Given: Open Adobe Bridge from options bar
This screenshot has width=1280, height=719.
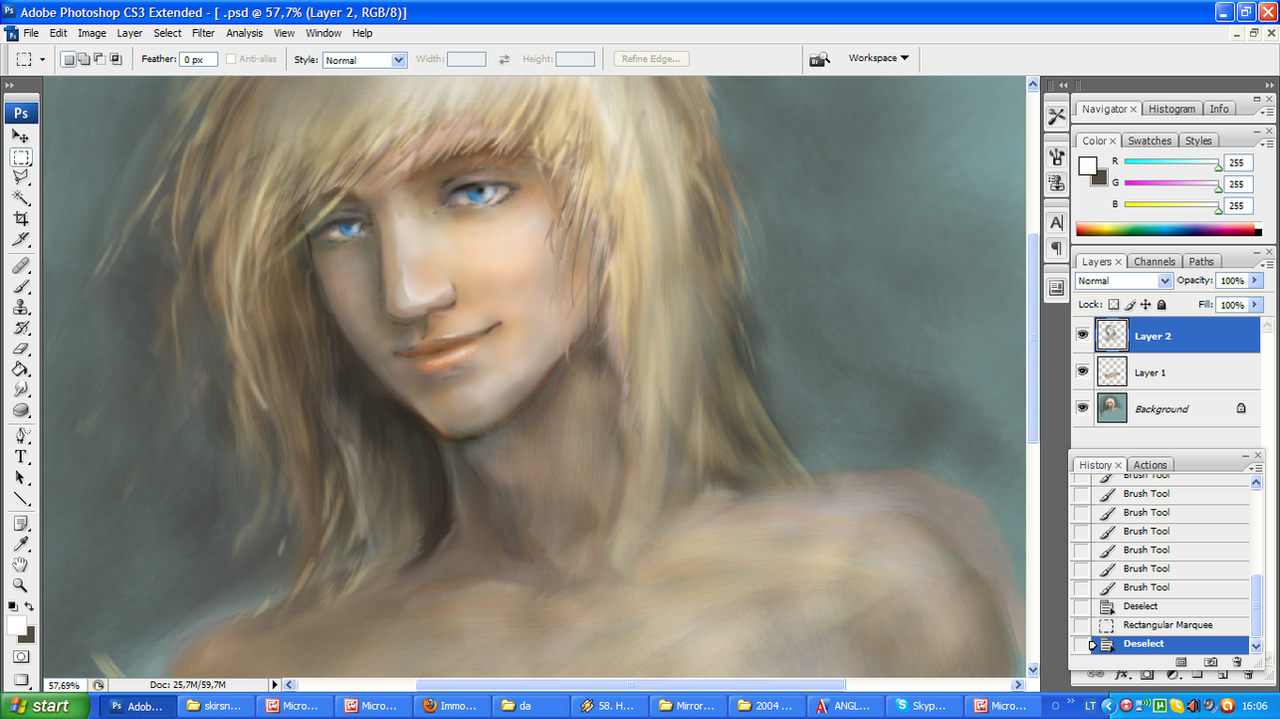Looking at the screenshot, I should [x=820, y=59].
